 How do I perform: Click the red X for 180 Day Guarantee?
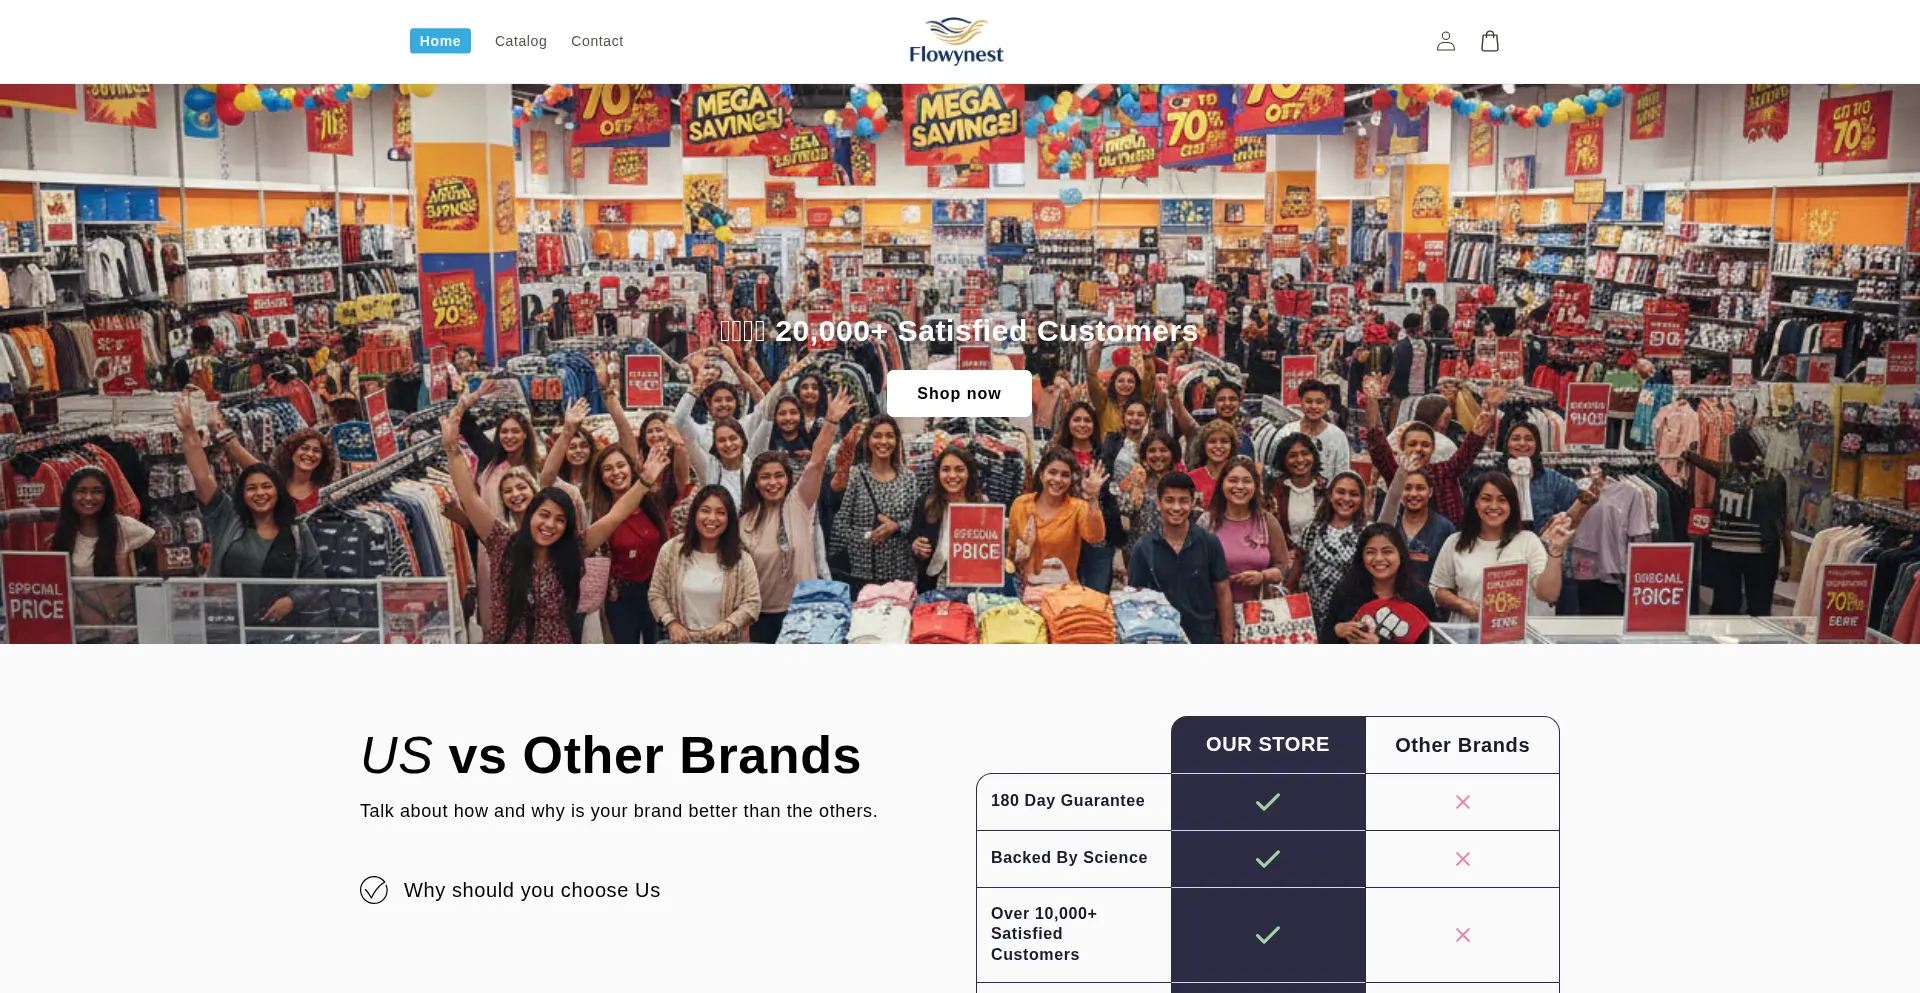1463,802
